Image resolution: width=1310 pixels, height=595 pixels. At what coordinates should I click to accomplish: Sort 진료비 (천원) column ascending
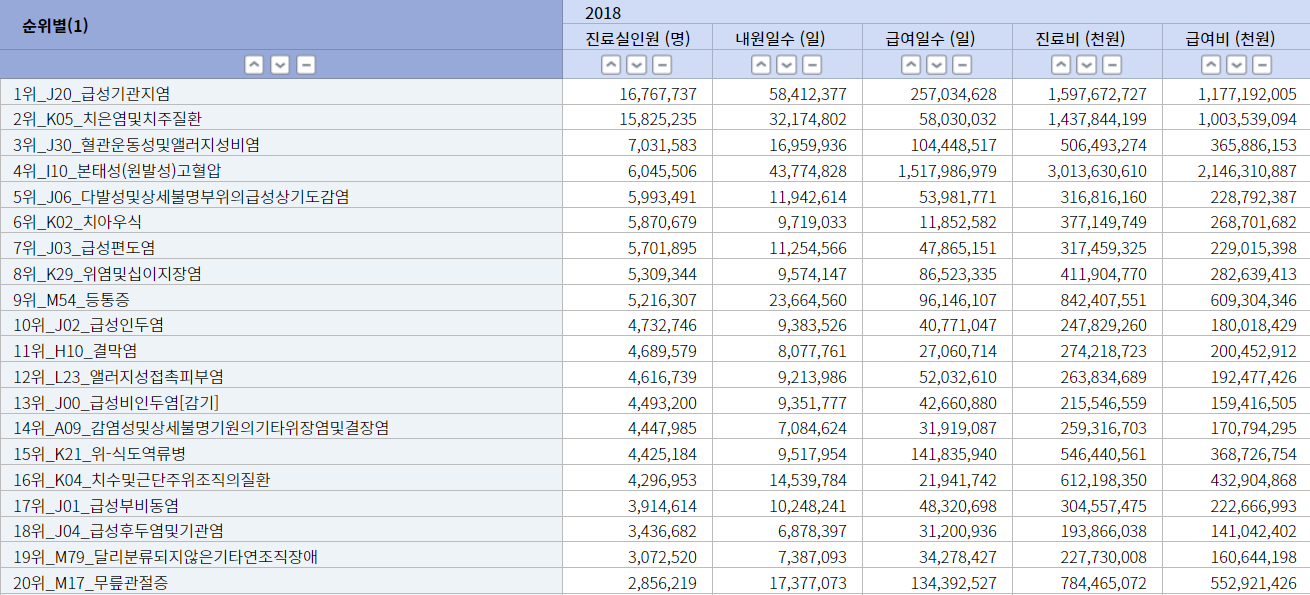[x=1061, y=65]
